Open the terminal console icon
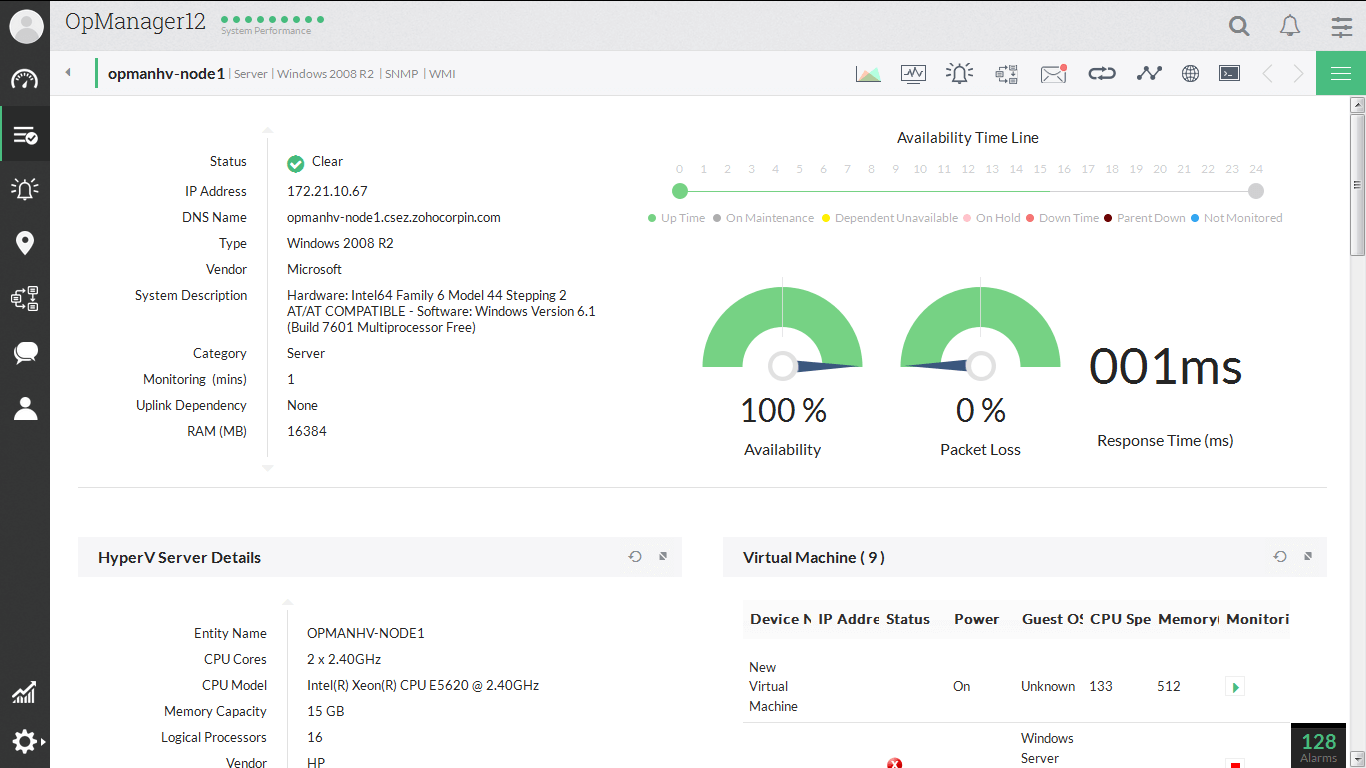 (x=1229, y=73)
